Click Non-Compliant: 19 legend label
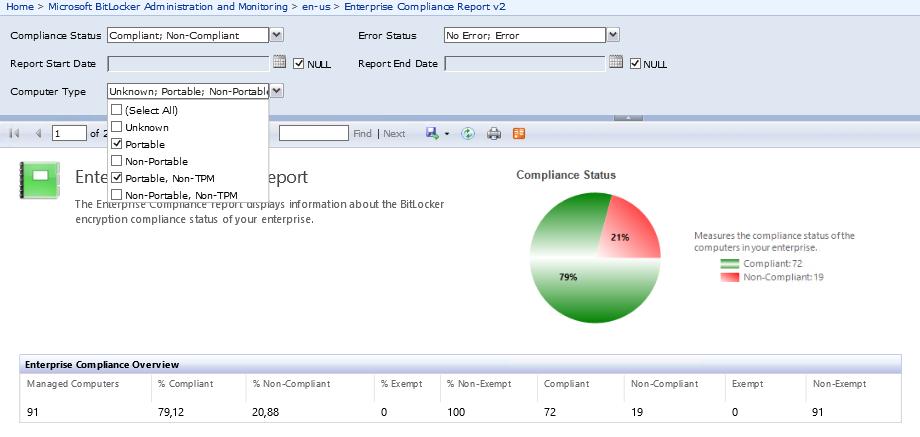920x437 pixels. (783, 277)
